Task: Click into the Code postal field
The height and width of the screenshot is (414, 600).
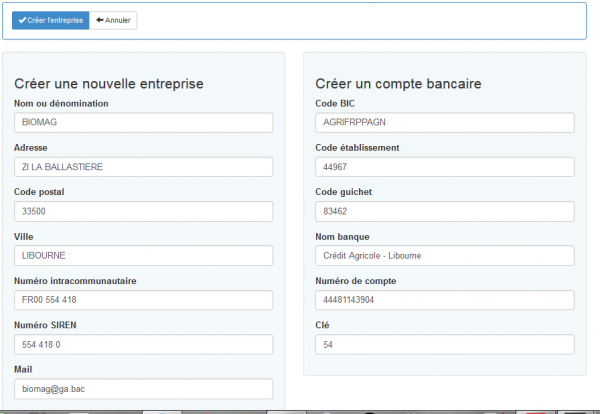Action: pos(143,211)
